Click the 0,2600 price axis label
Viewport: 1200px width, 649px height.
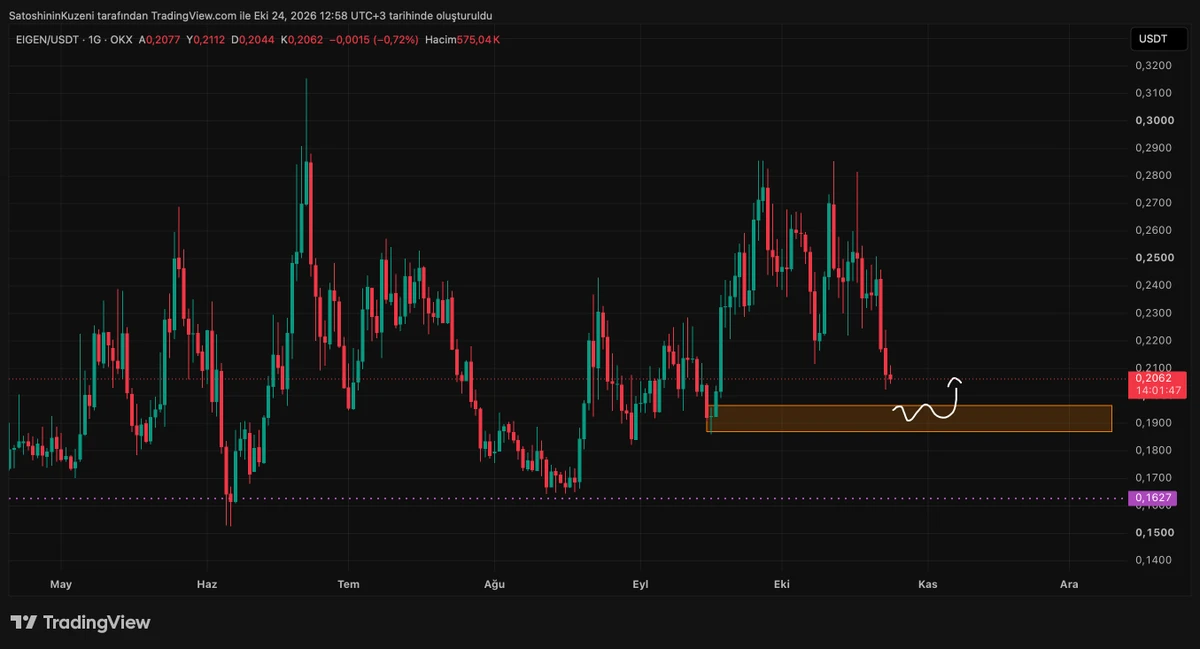[x=1153, y=230]
